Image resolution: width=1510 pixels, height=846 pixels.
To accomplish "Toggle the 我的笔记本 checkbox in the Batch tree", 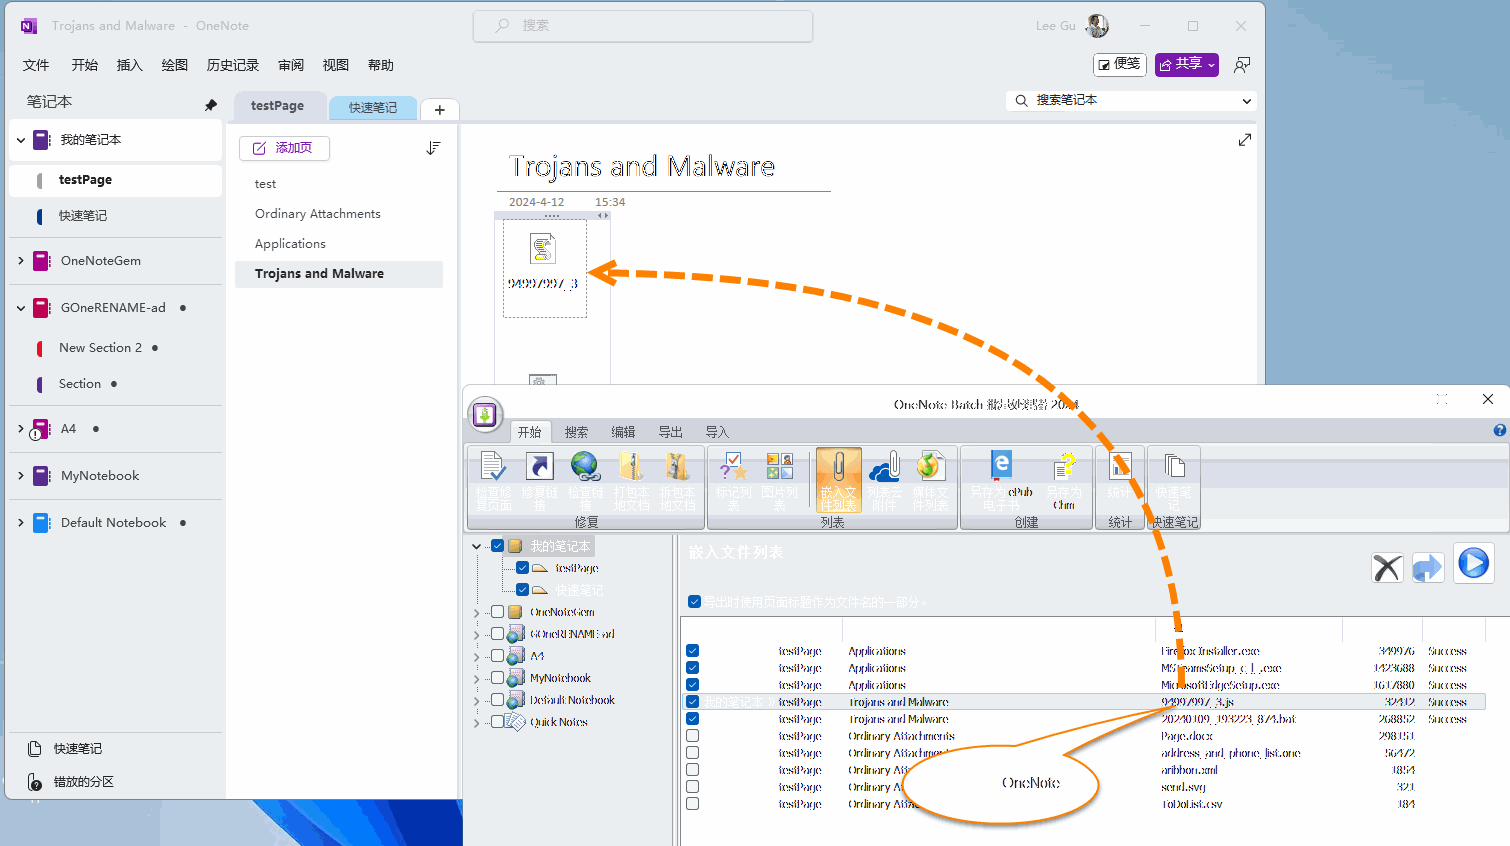I will (x=497, y=546).
